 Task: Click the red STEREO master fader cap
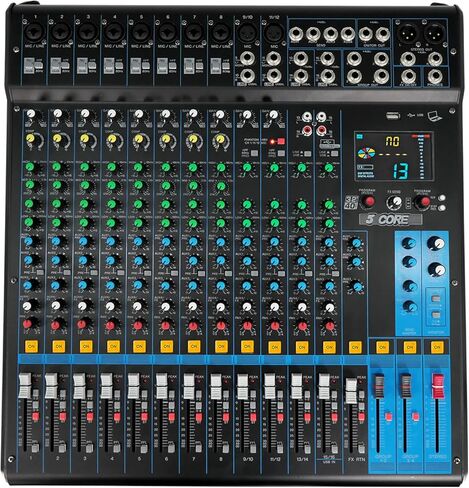(438, 386)
